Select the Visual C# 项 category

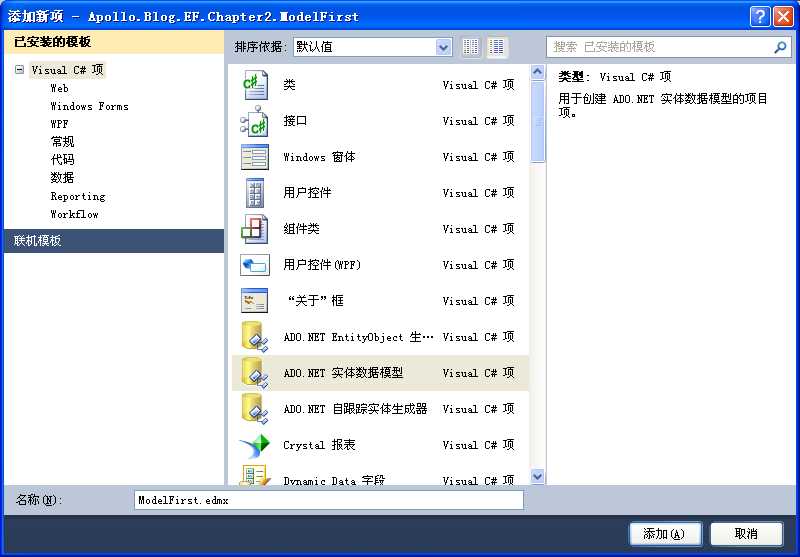(x=67, y=69)
